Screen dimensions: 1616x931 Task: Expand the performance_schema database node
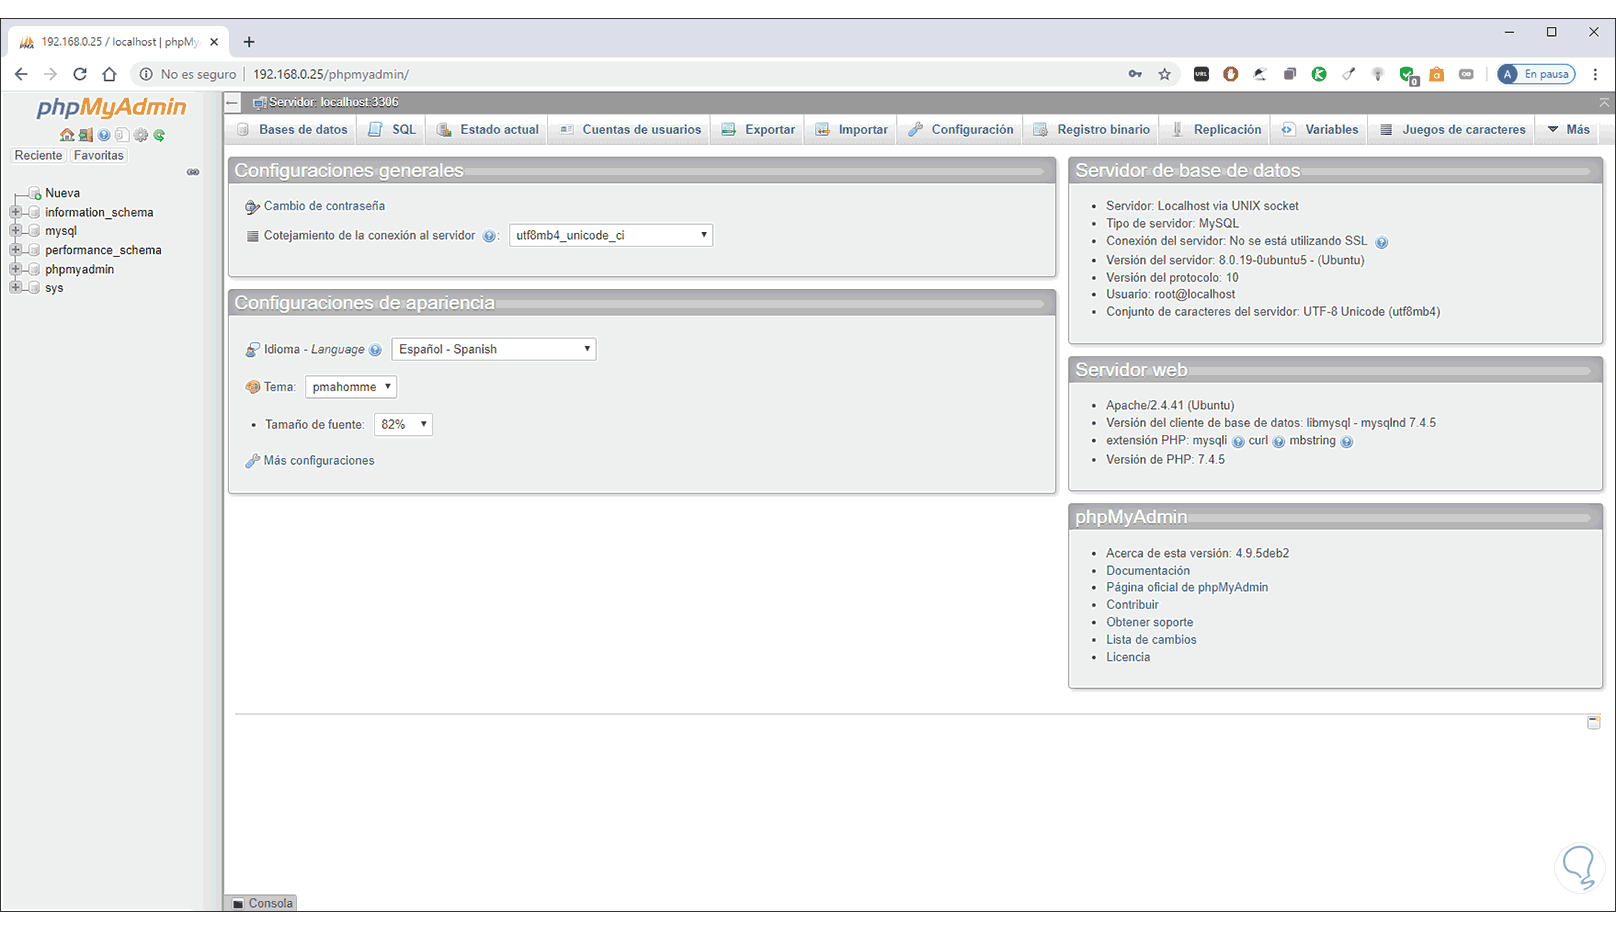pyautogui.click(x=15, y=250)
